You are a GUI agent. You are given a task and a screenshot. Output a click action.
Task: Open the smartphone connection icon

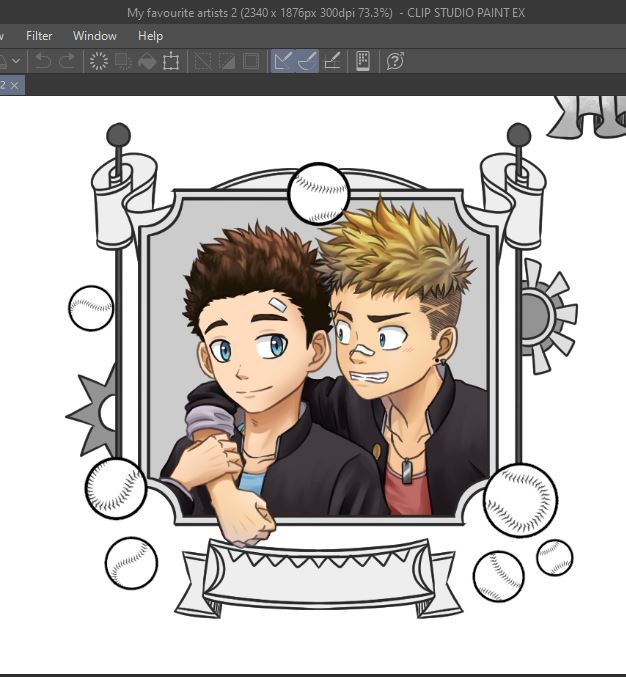pos(363,60)
